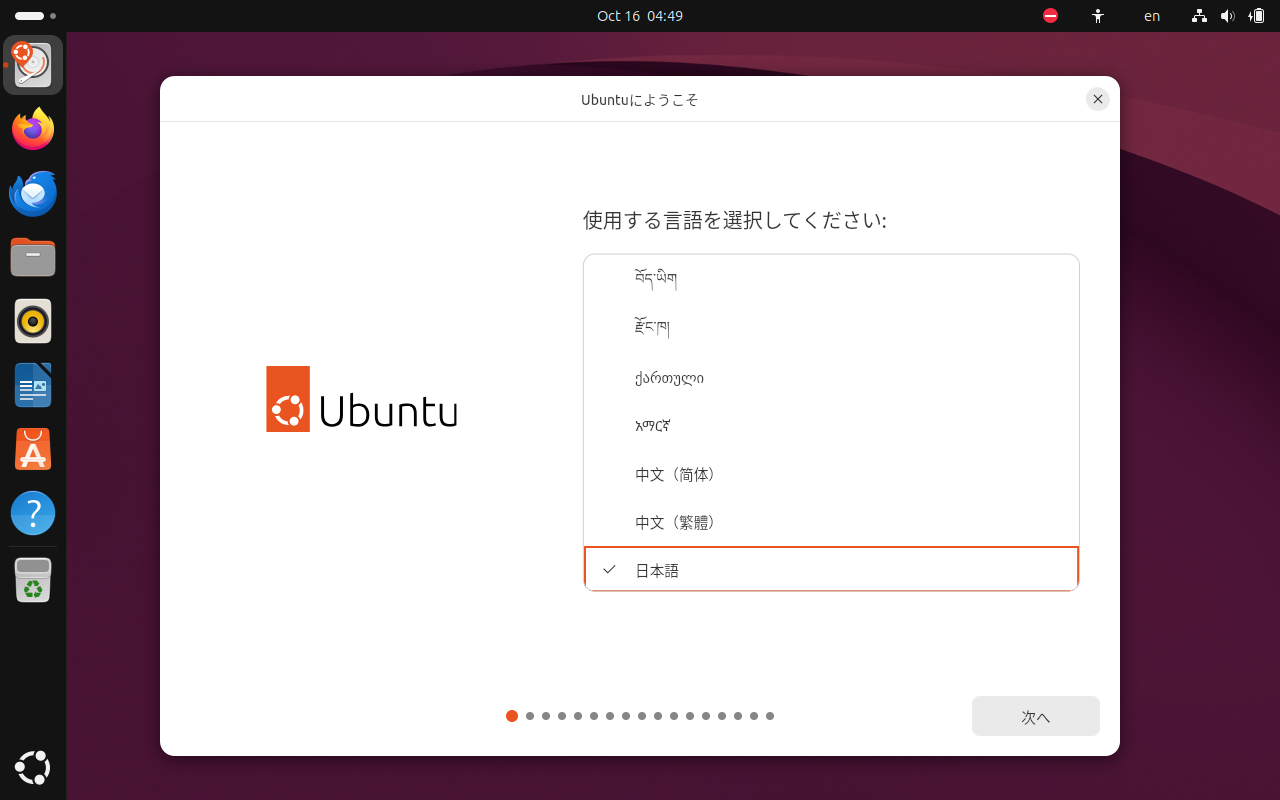The width and height of the screenshot is (1280, 800).
Task: Show applications via the Ubuntu logo button
Action: pos(33,767)
